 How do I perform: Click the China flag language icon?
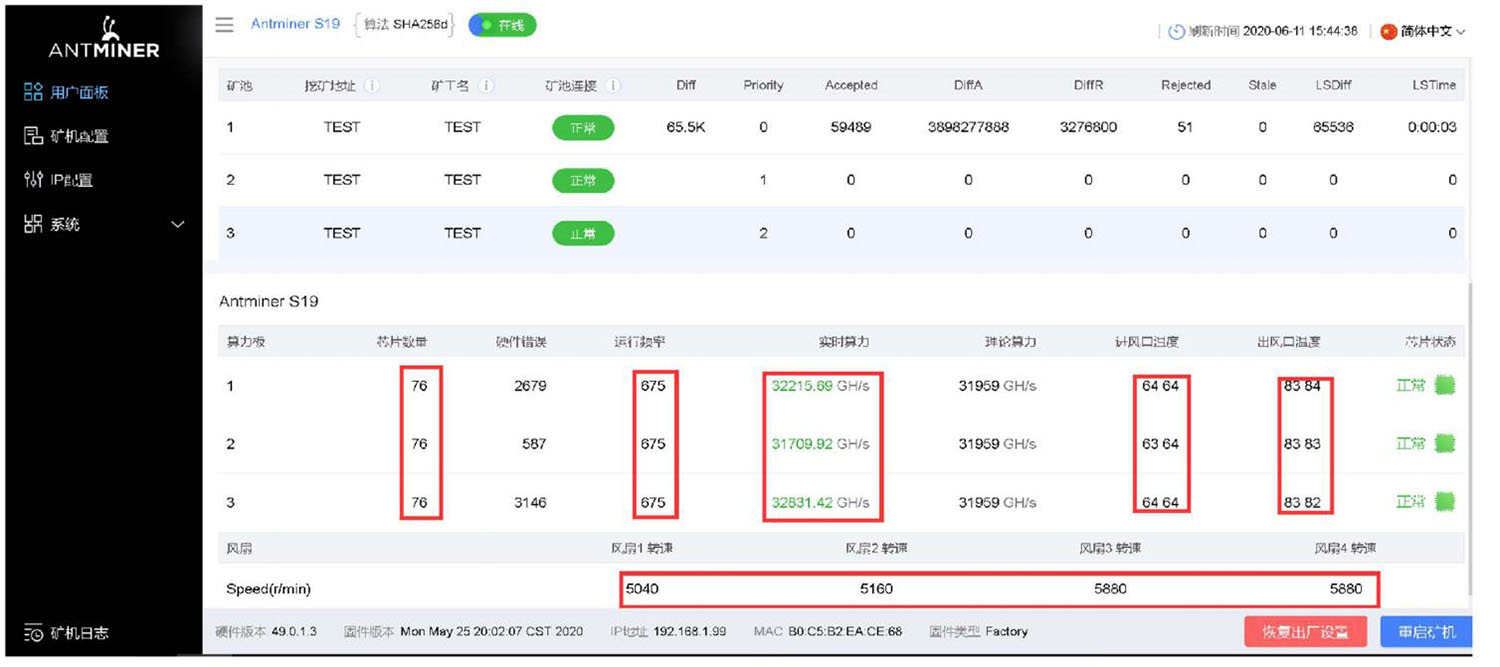tap(1388, 32)
